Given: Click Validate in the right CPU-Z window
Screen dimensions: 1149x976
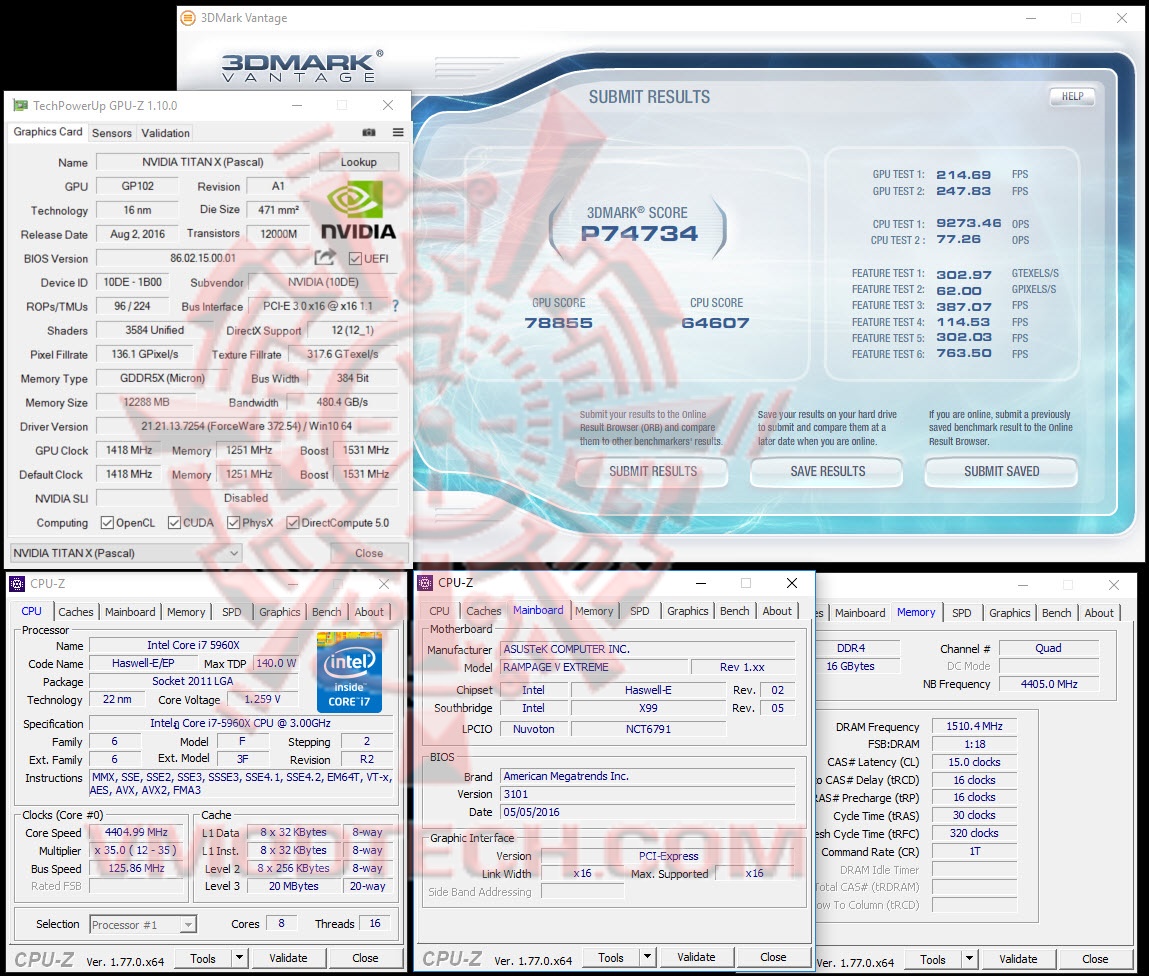Looking at the screenshot, I should click(1019, 958).
